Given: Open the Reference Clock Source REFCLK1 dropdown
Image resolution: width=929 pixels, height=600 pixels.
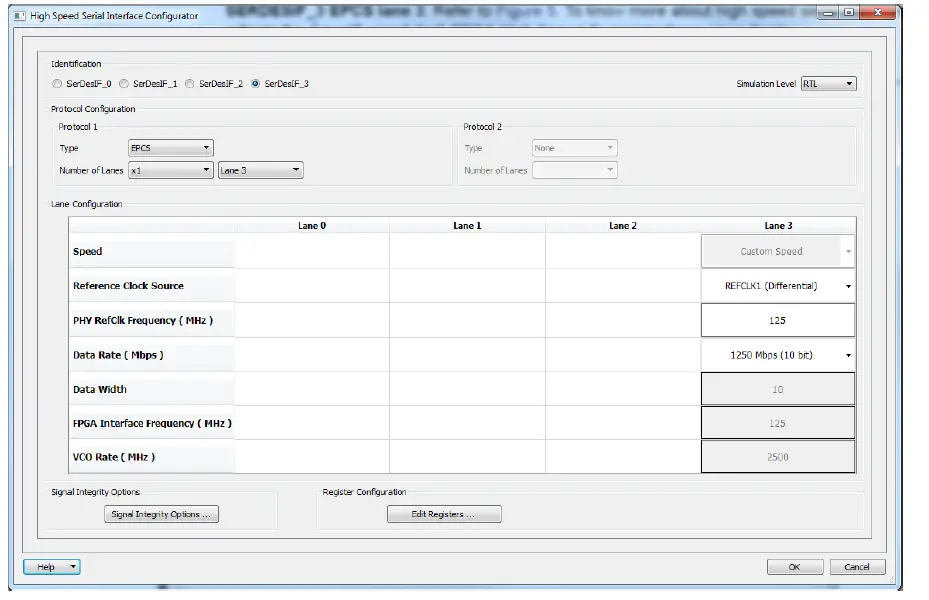Looking at the screenshot, I should pyautogui.click(x=777, y=285).
